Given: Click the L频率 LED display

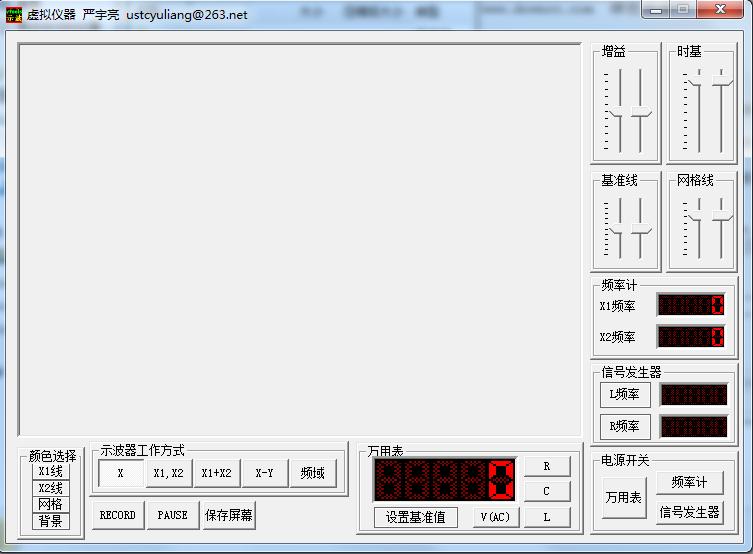Looking at the screenshot, I should 694,395.
